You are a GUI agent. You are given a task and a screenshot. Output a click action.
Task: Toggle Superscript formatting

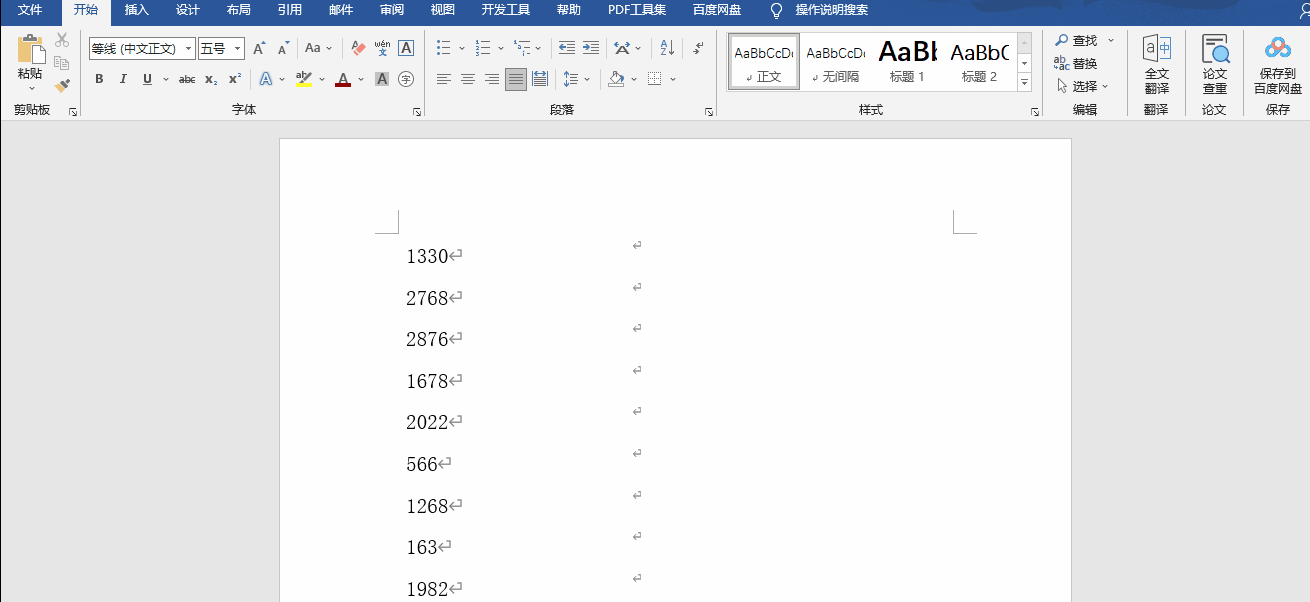pos(235,79)
